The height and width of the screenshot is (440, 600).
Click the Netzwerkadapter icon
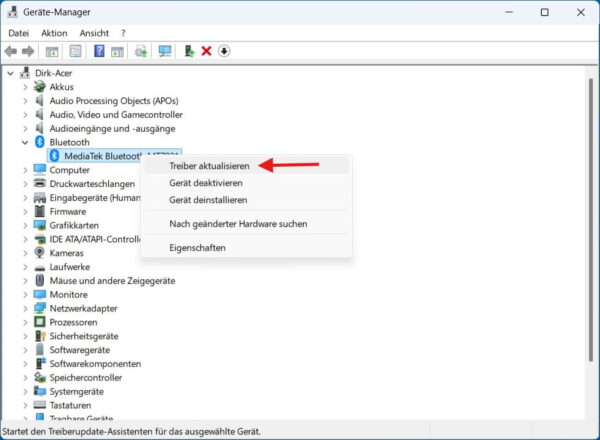(x=39, y=308)
